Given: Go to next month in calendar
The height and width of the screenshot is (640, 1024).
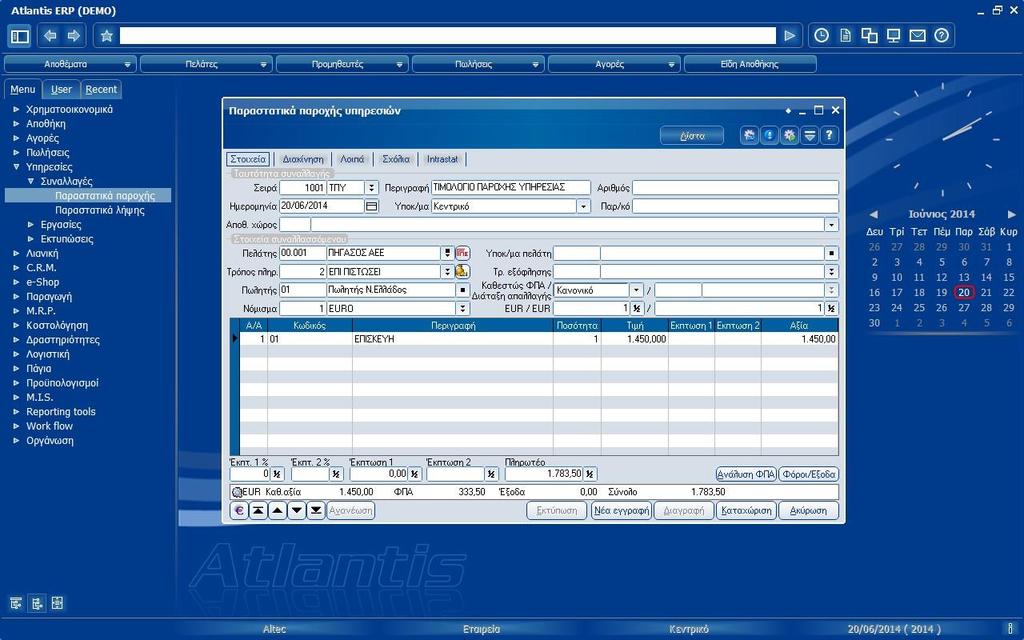Looking at the screenshot, I should point(1012,214).
